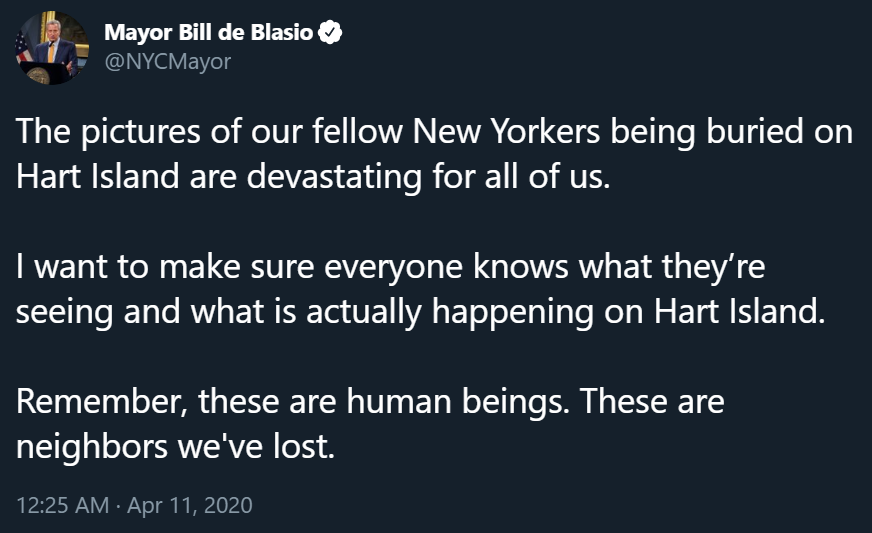Click Mayor Bill de Blasio's profile picture
Screen dimensions: 872x533
50,48
